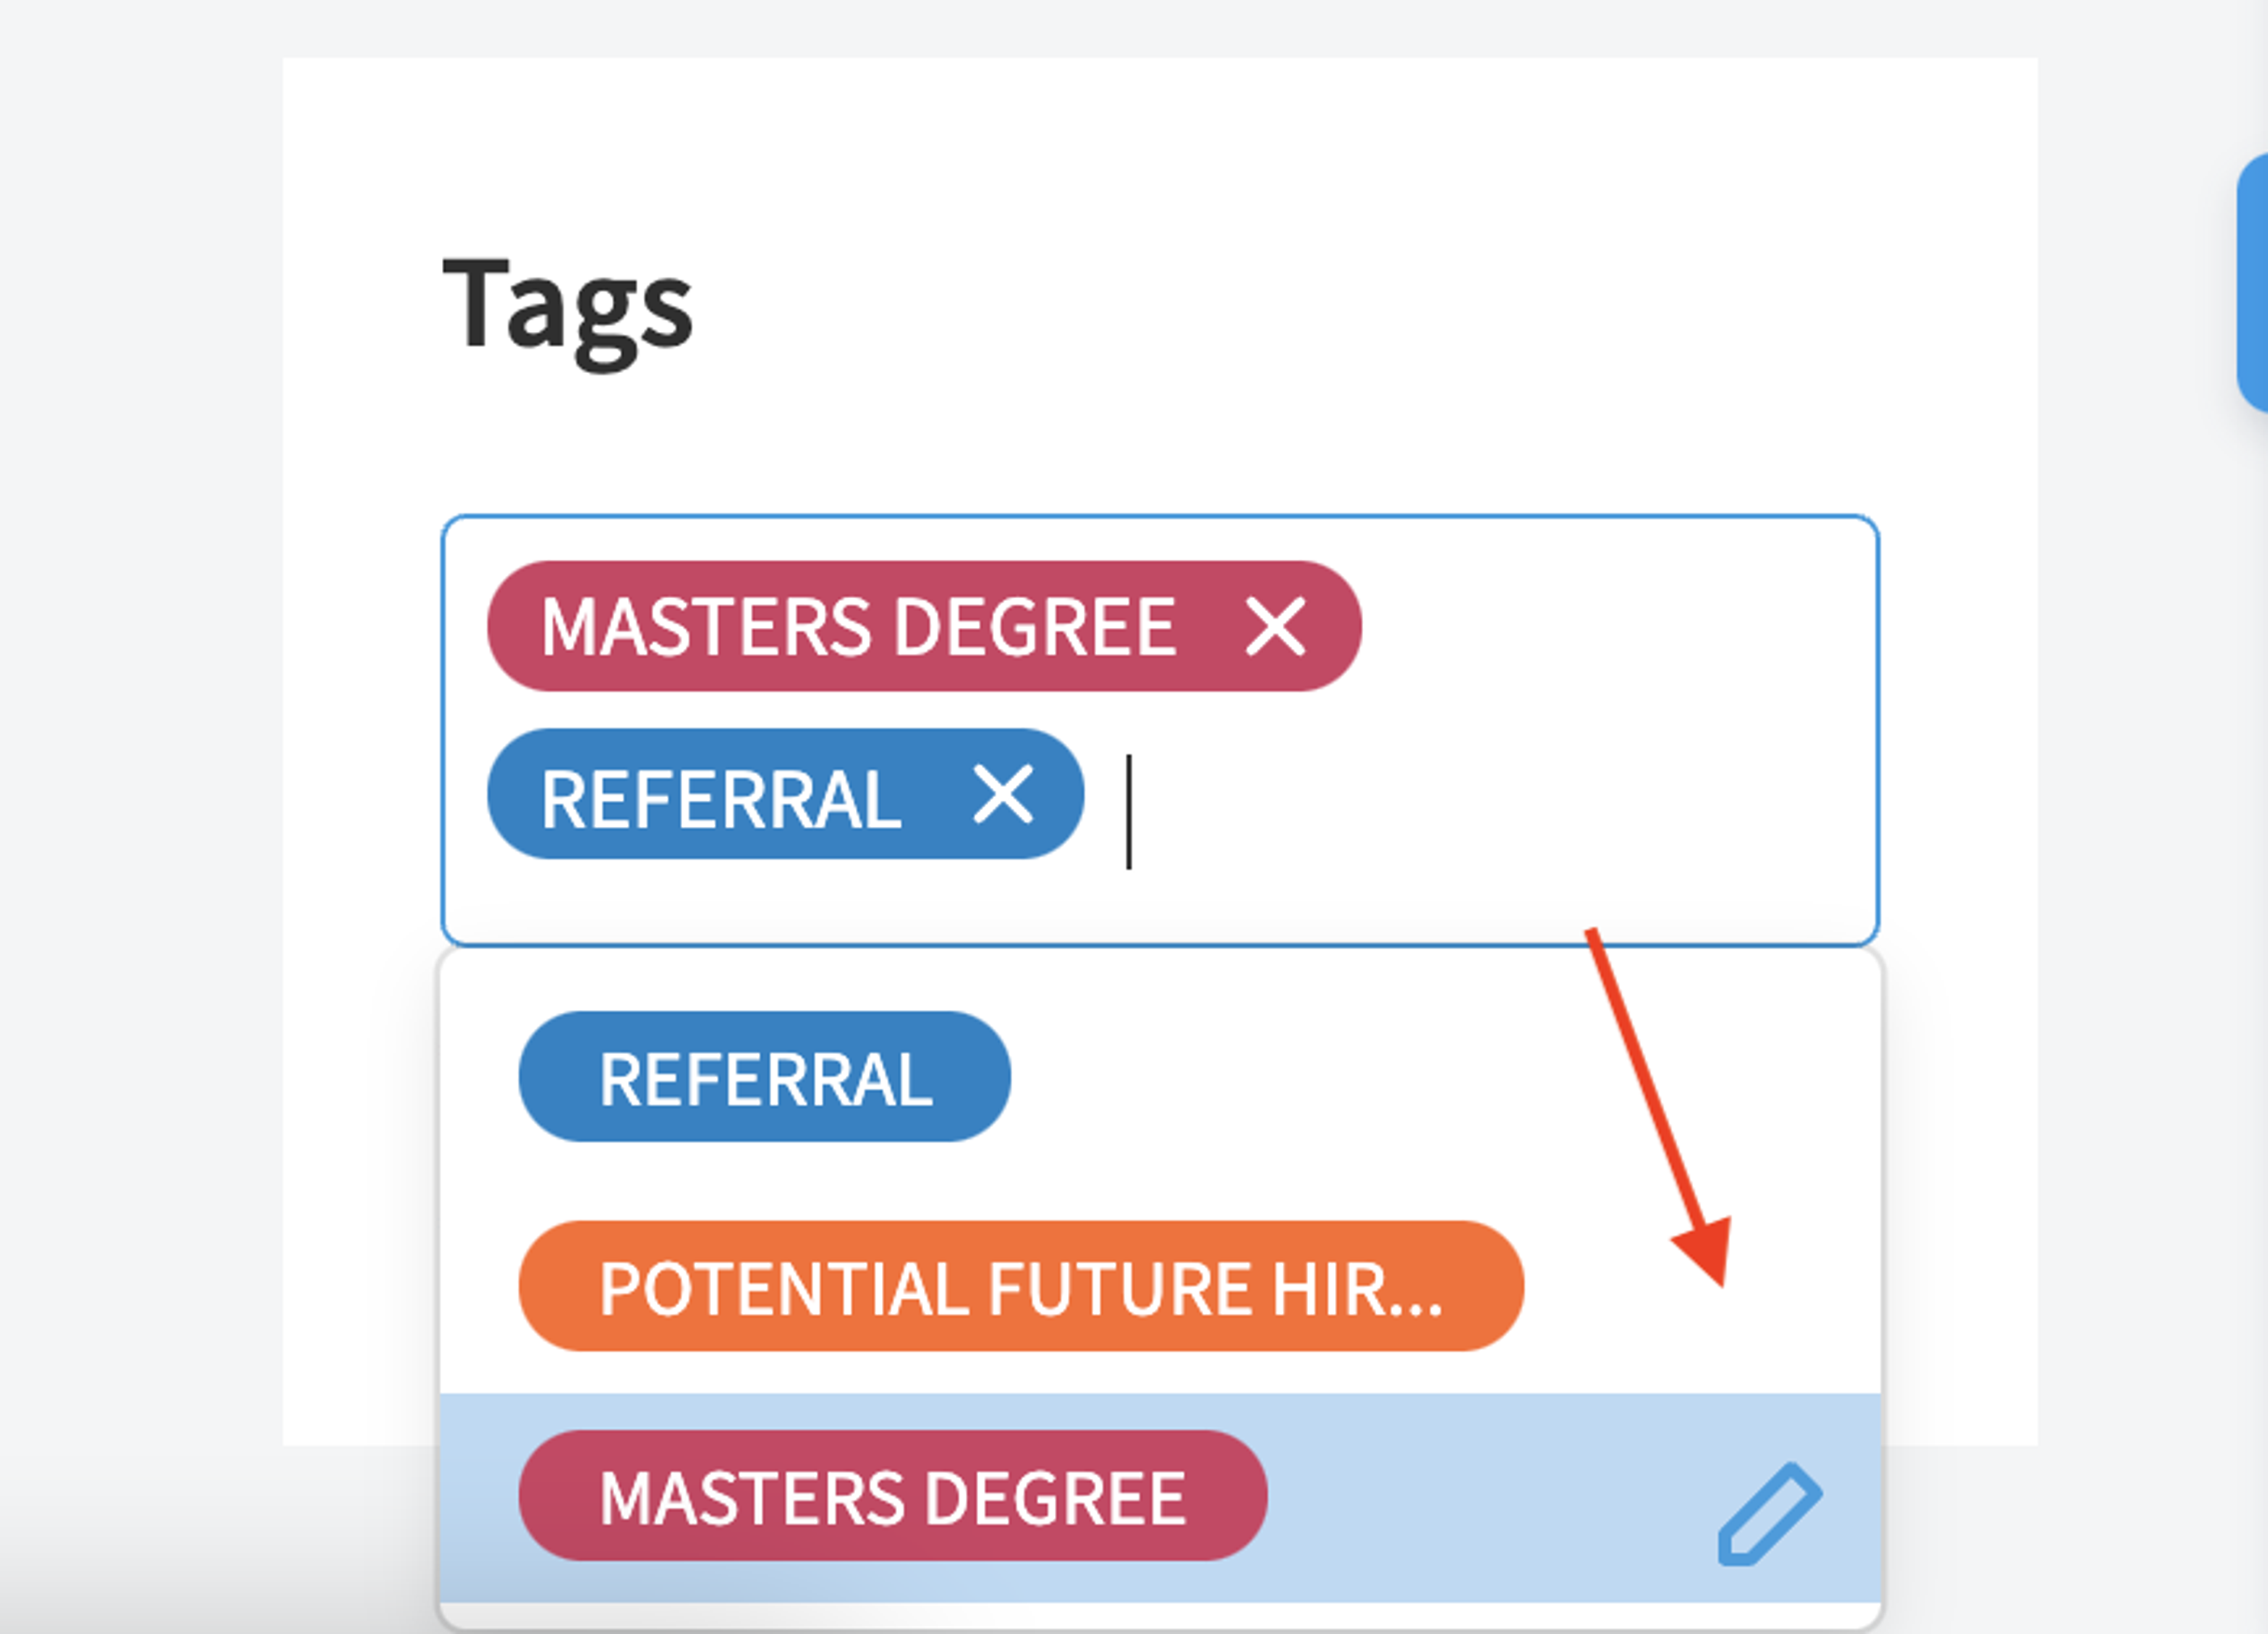Remove the REFERRAL tag with its X
Viewport: 2268px width, 1634px height.
[1003, 795]
